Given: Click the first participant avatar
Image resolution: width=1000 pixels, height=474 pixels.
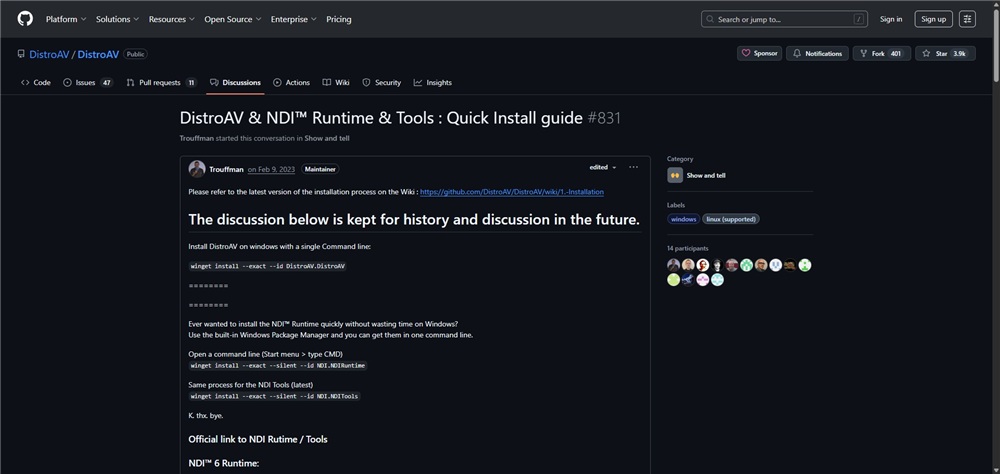Looking at the screenshot, I should pyautogui.click(x=673, y=265).
